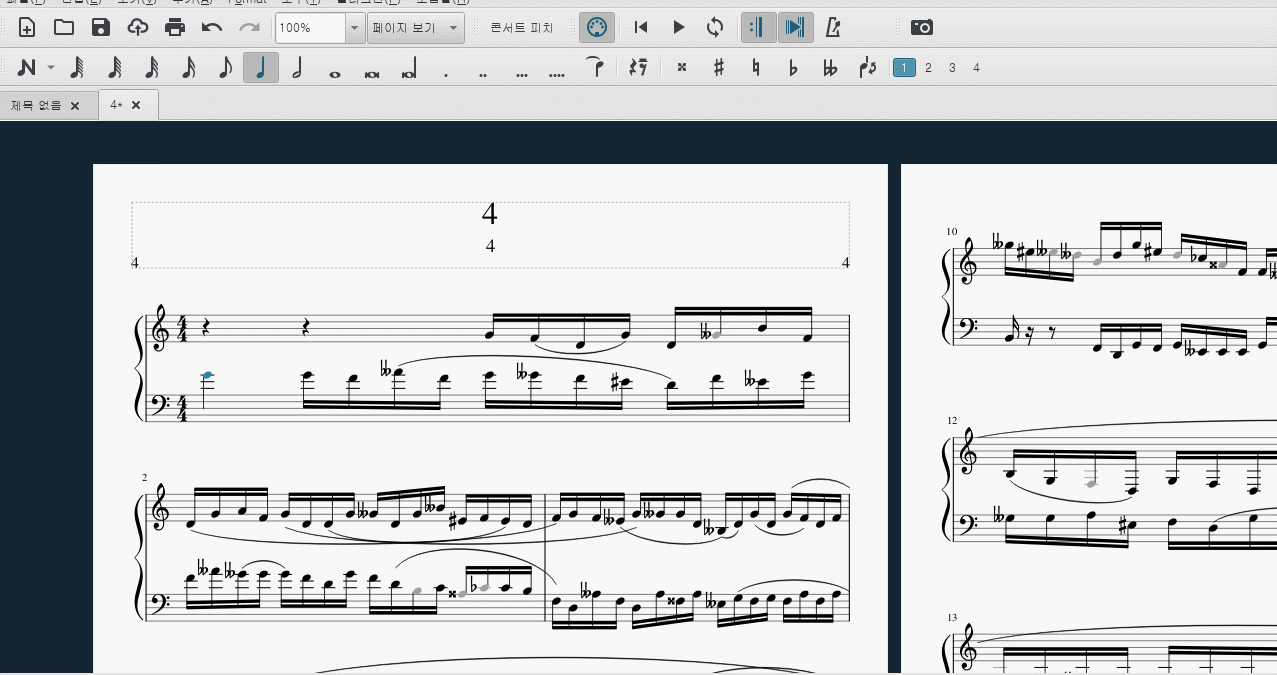Open the zoom level dropdown arrow
The image size is (1277, 675).
[x=354, y=28]
